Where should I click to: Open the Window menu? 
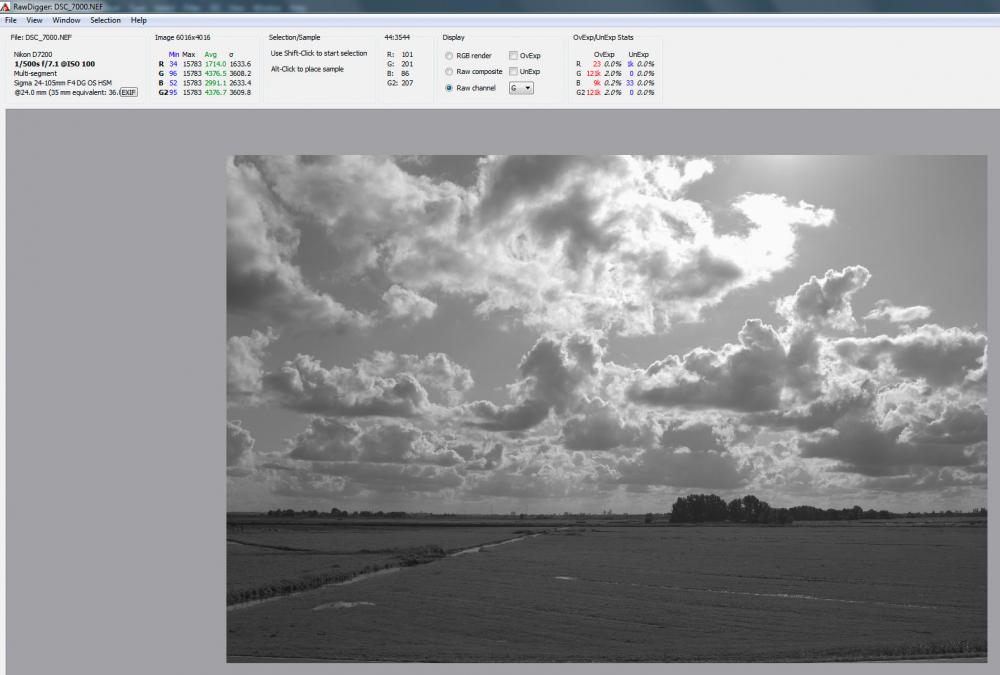coord(66,20)
